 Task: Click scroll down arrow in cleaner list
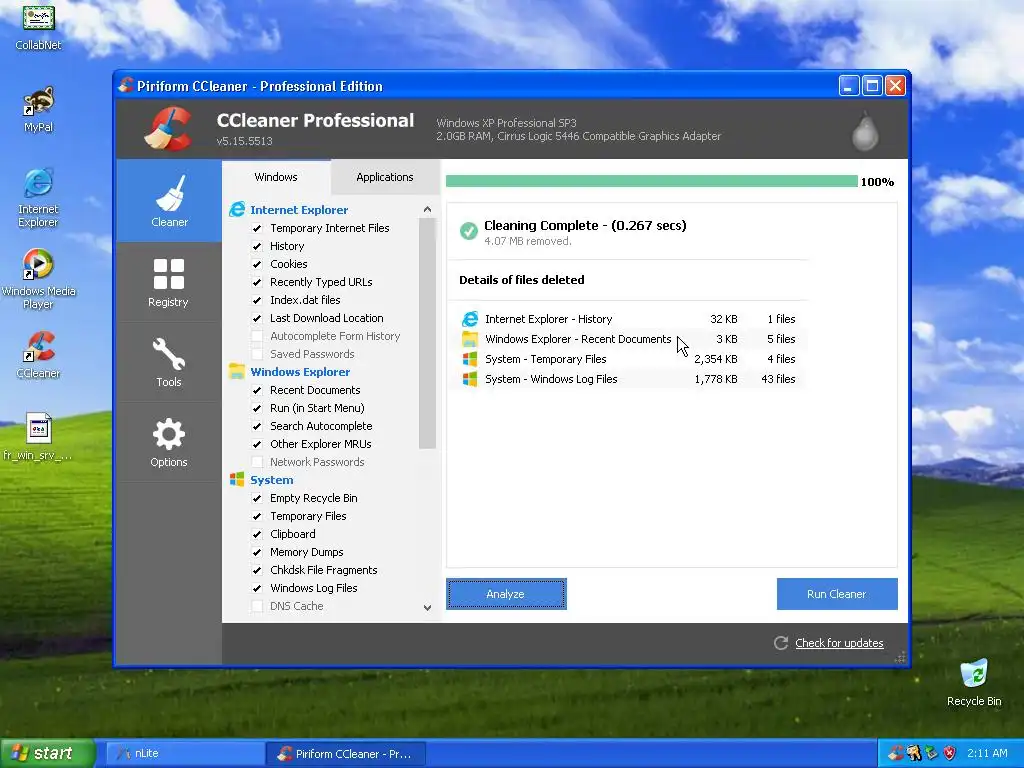tap(427, 607)
